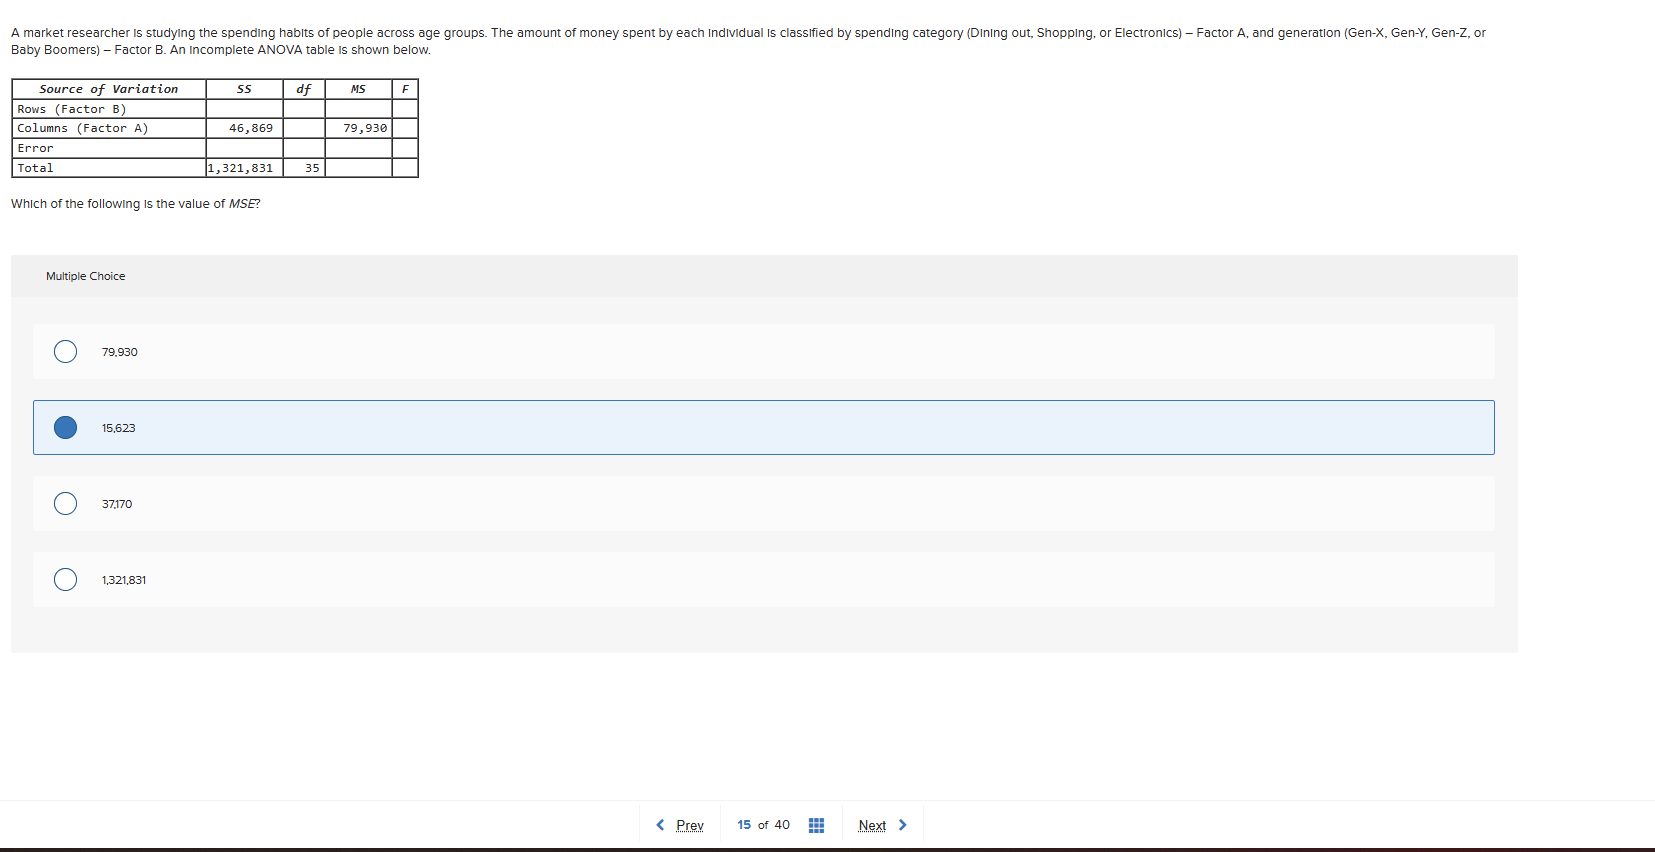Image resolution: width=1655 pixels, height=852 pixels.
Task: Go to next question via Next link
Action: pos(872,825)
